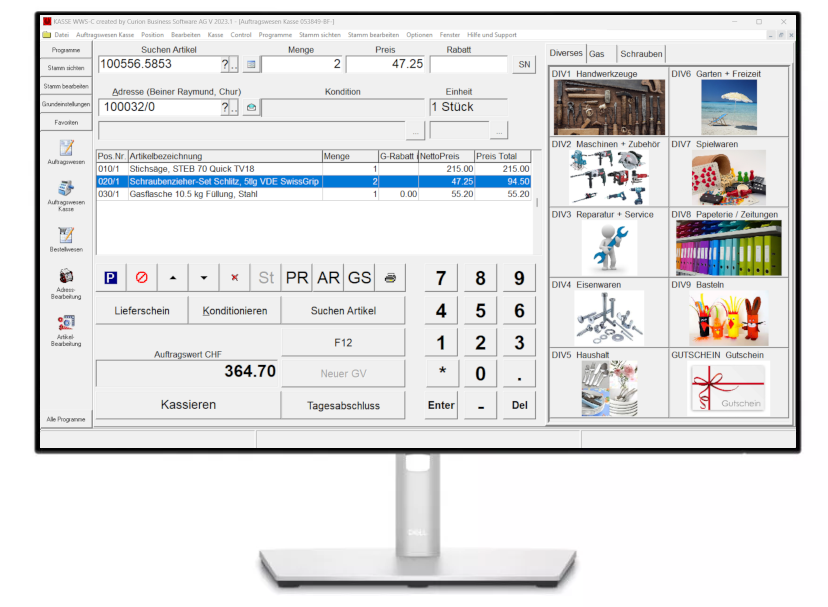Move position up with the up arrow
Viewport: 828px width, 607px height.
tap(172, 278)
